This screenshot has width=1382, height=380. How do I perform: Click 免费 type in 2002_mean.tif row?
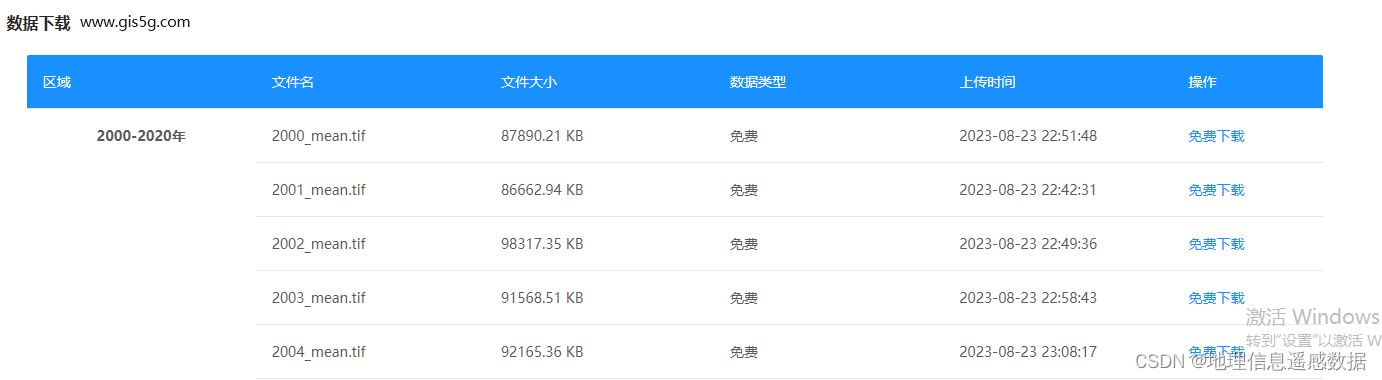pos(744,244)
